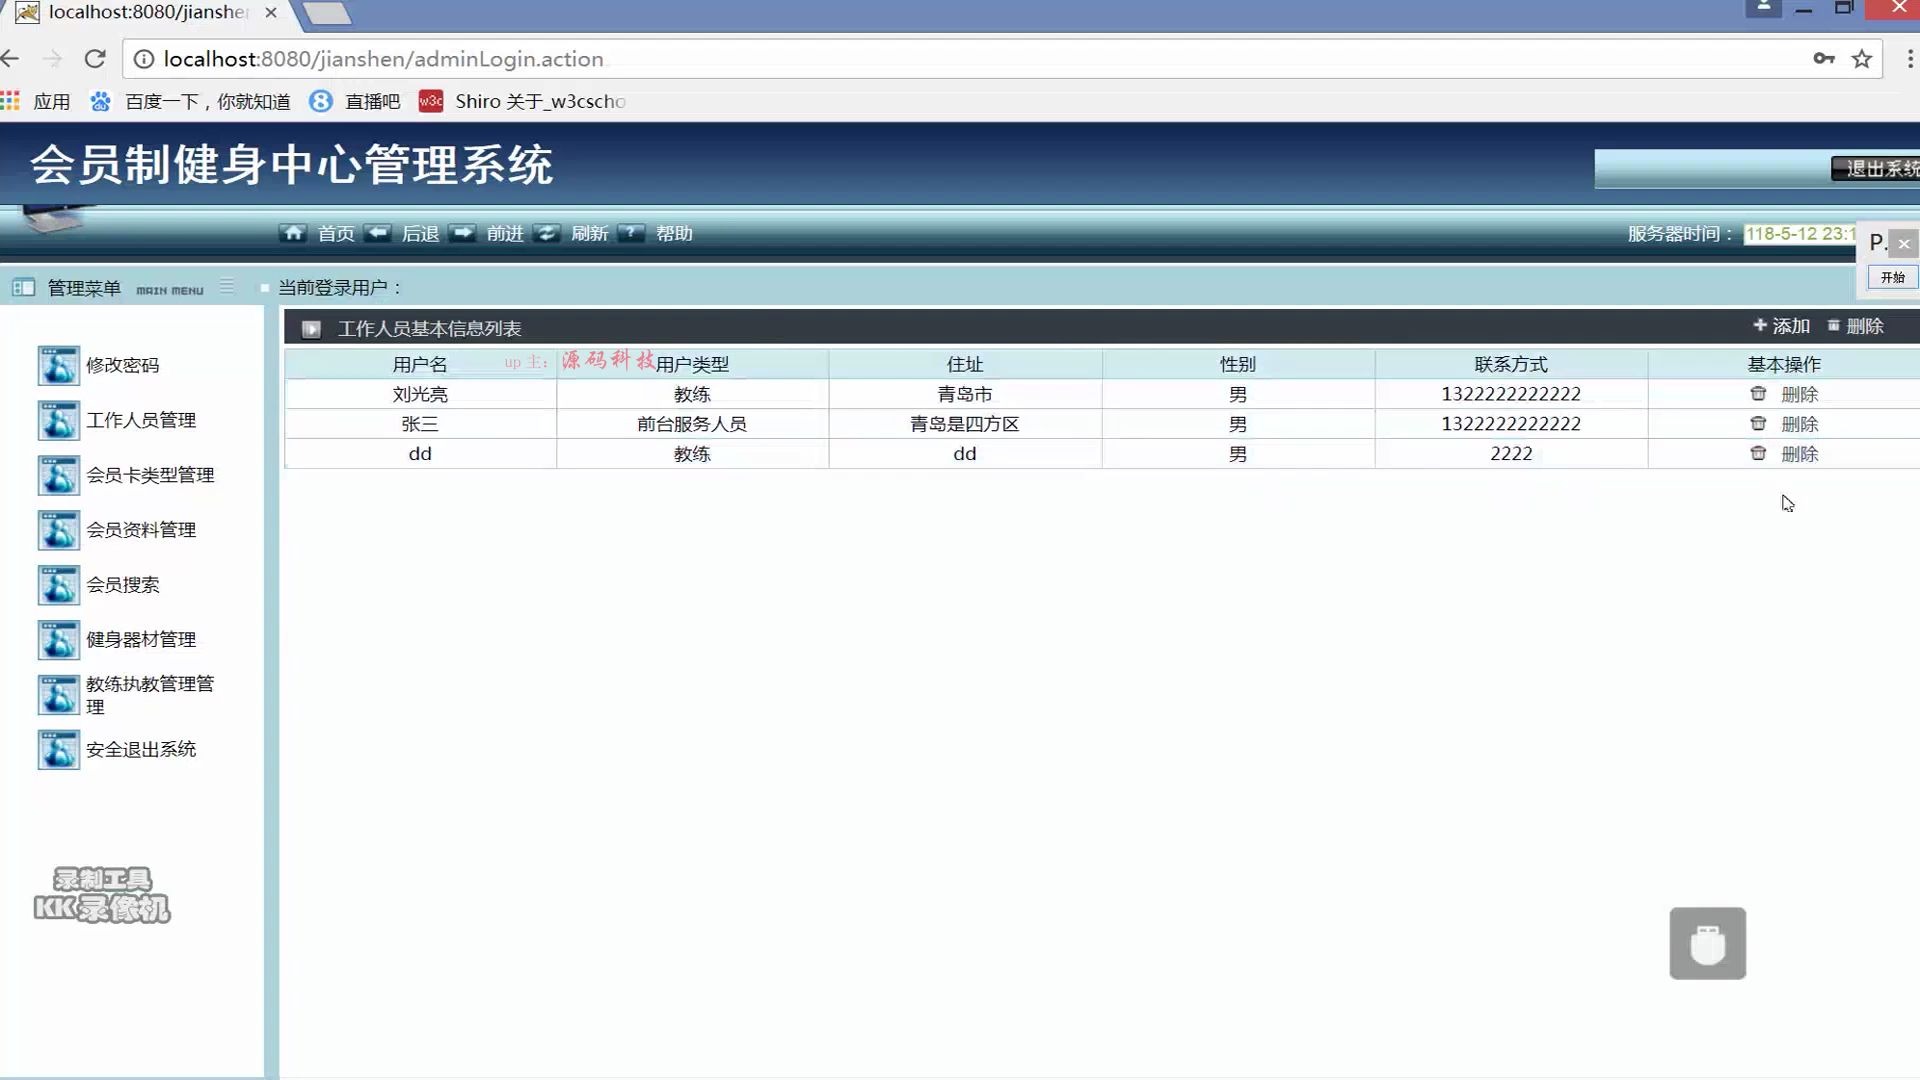Click trash icon in 刘光亮 row
This screenshot has height=1080, width=1920.
(x=1758, y=394)
